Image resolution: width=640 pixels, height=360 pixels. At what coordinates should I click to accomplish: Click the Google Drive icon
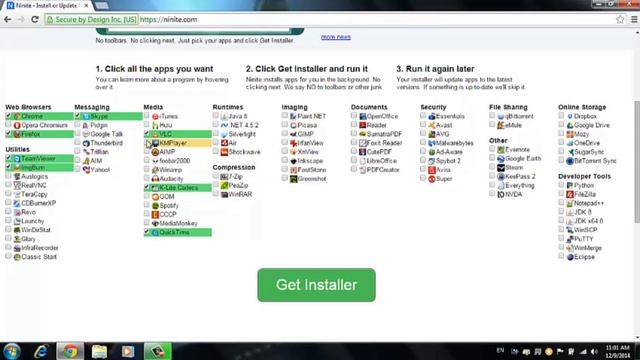click(x=570, y=125)
